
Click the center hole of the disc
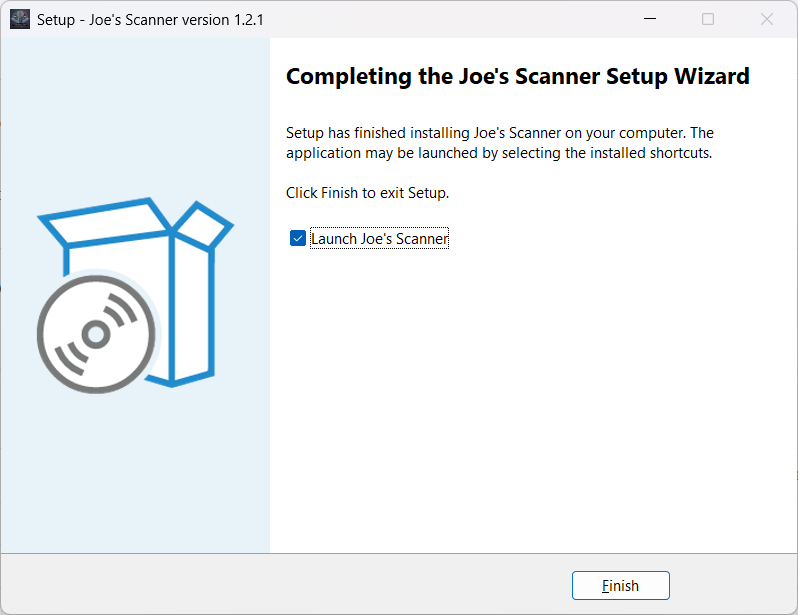point(97,334)
